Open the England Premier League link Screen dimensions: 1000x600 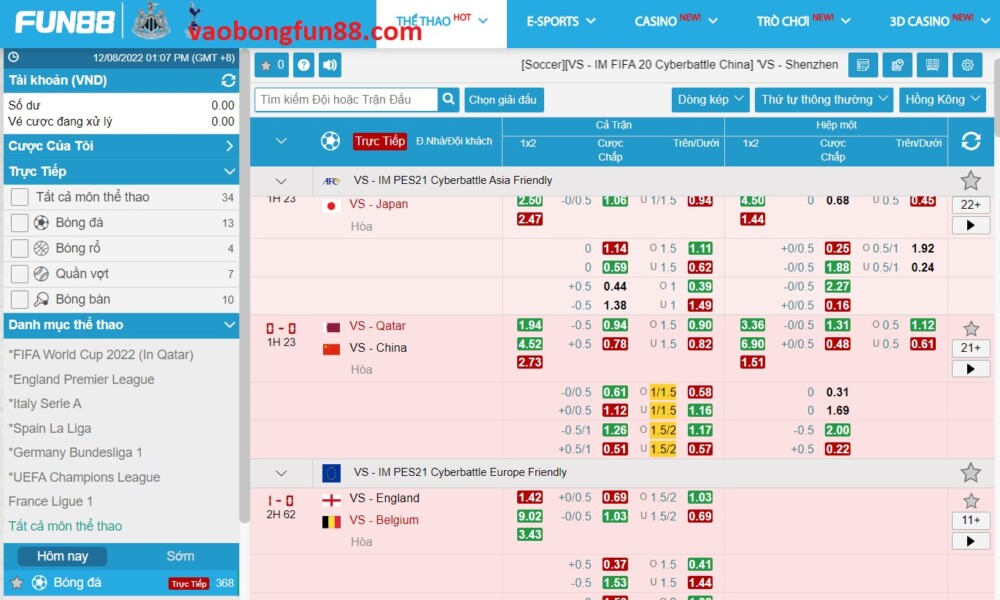pyautogui.click(x=82, y=379)
